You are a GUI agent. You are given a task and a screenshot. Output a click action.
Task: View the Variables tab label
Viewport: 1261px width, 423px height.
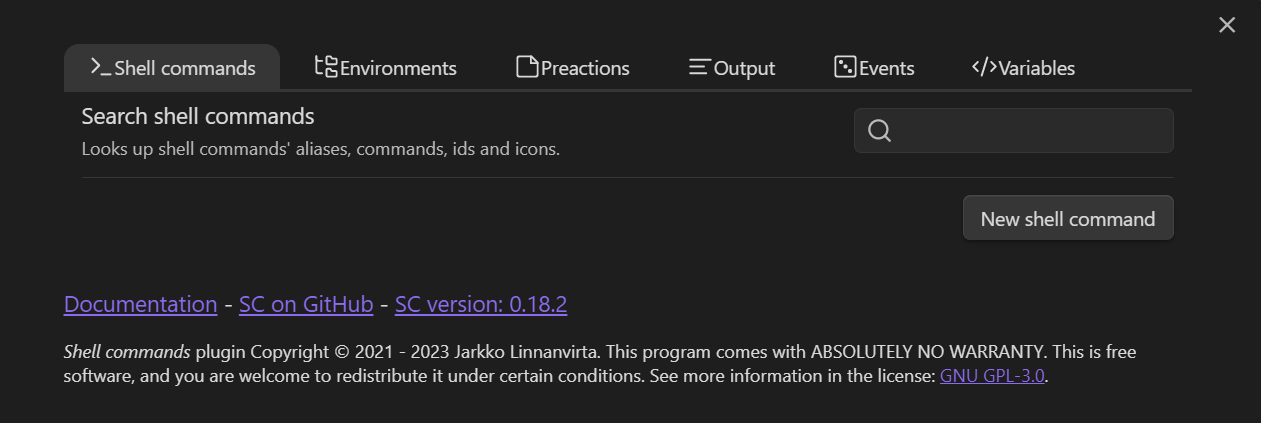(x=1037, y=68)
